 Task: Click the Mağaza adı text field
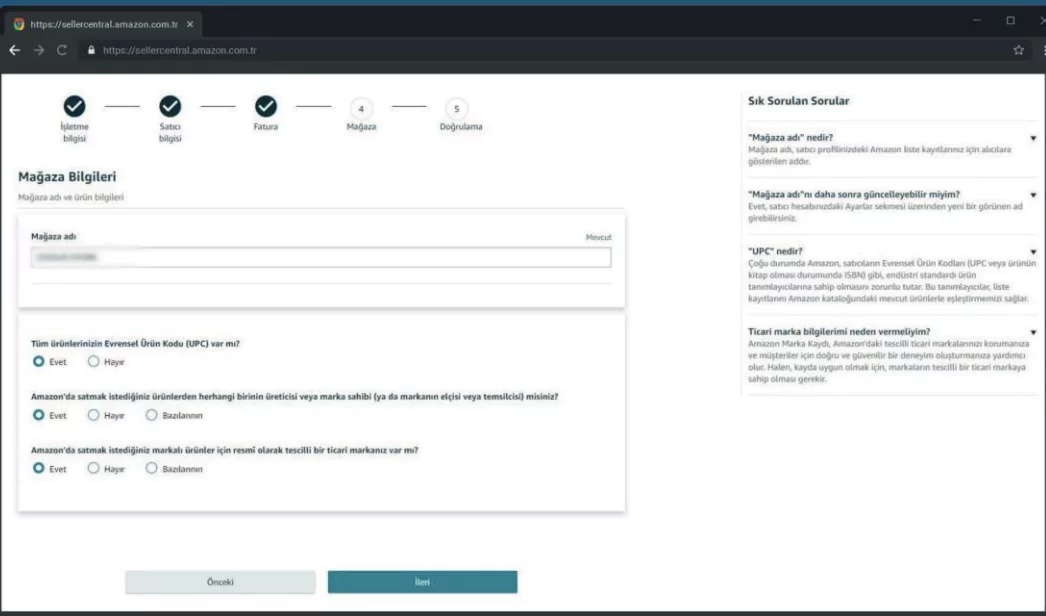(x=321, y=258)
